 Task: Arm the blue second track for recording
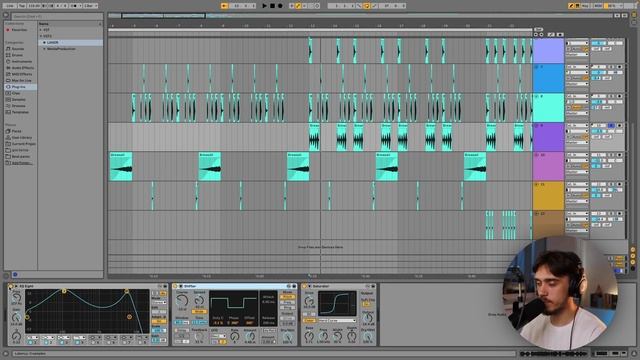pos(619,67)
